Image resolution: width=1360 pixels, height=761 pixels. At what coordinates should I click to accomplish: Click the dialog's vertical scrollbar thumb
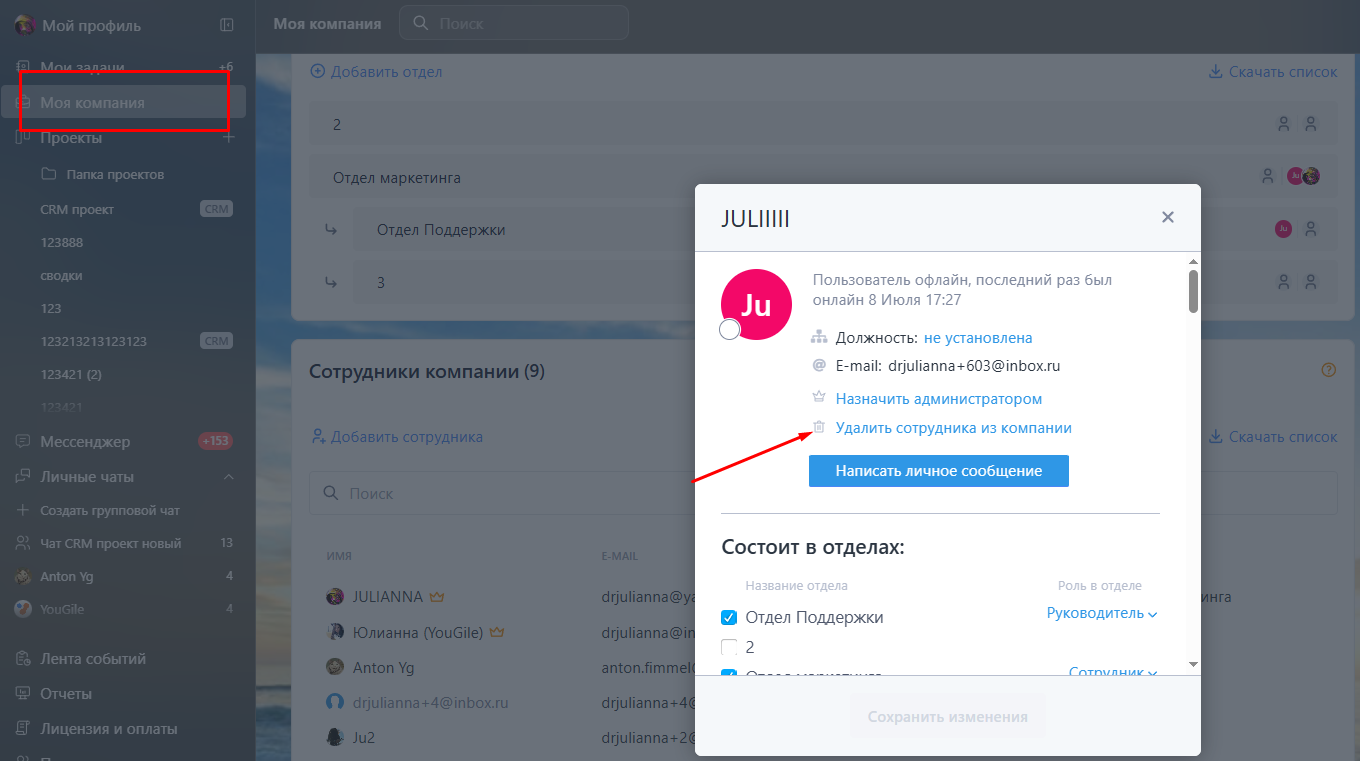(x=1193, y=291)
